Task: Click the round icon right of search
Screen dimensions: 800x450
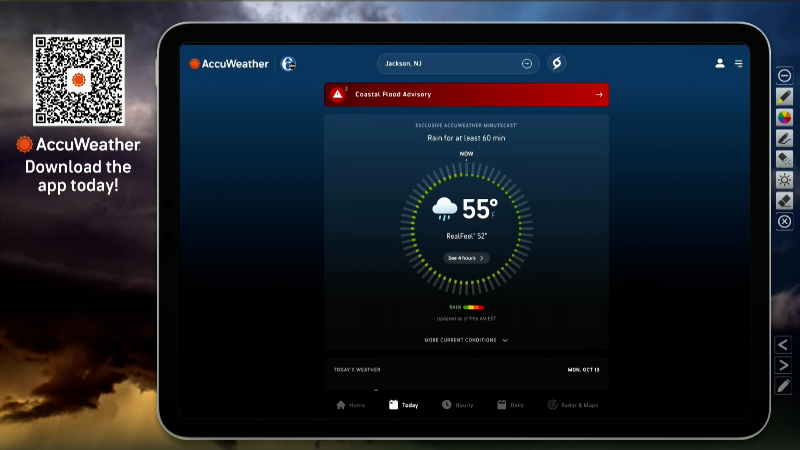Action: [x=557, y=63]
